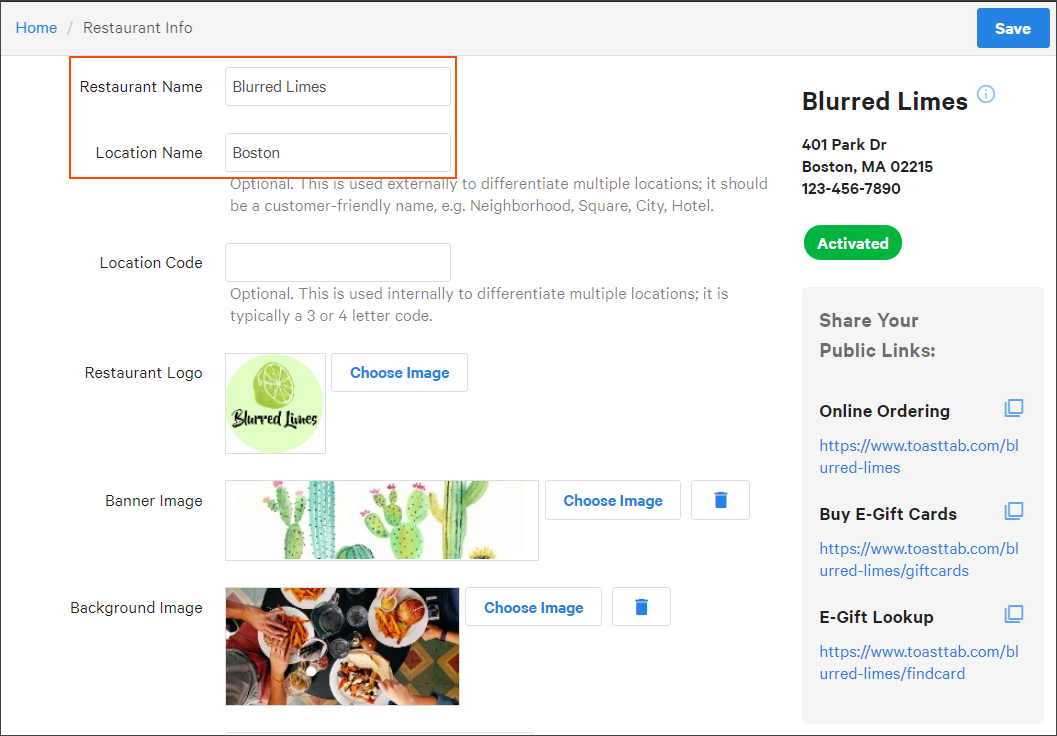The width and height of the screenshot is (1057, 736).
Task: Click the info icon beside Blurred Limes heading
Action: pos(986,95)
